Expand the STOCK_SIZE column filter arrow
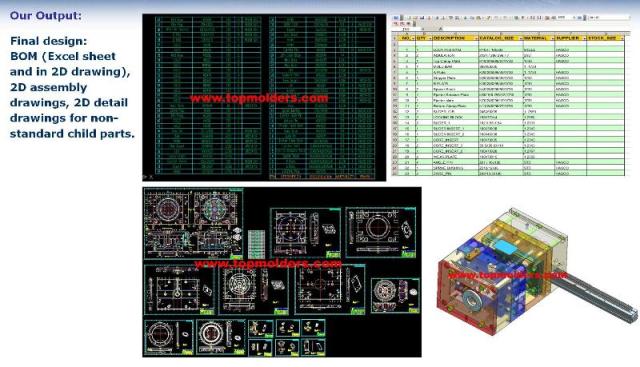Screen dimensions: 640x367 [x=622, y=38]
